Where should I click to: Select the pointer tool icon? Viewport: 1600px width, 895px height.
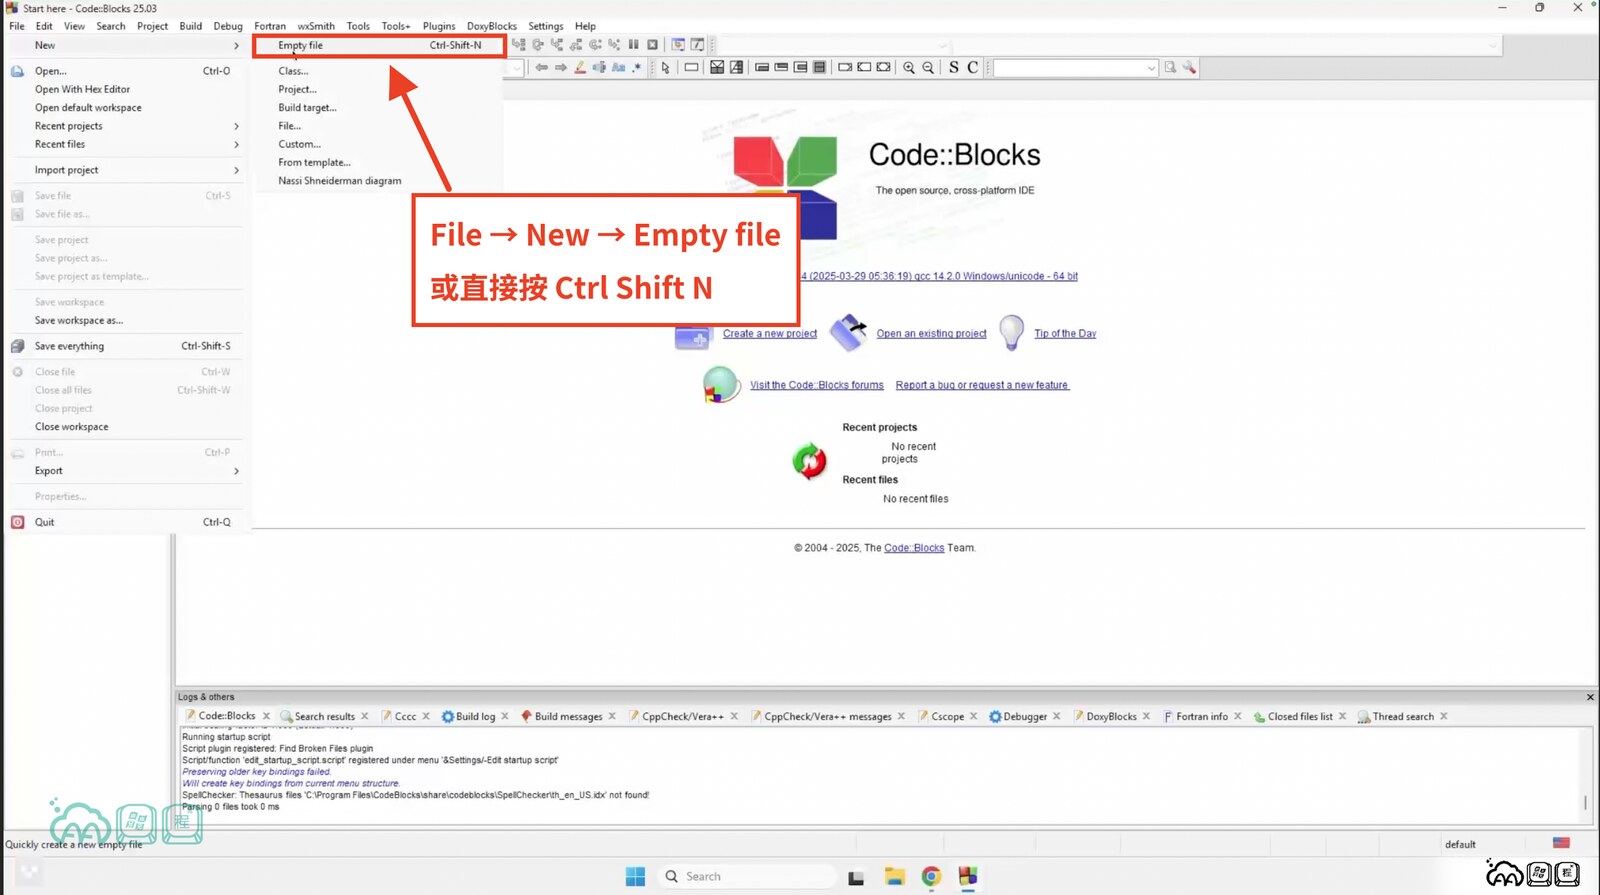coord(665,68)
